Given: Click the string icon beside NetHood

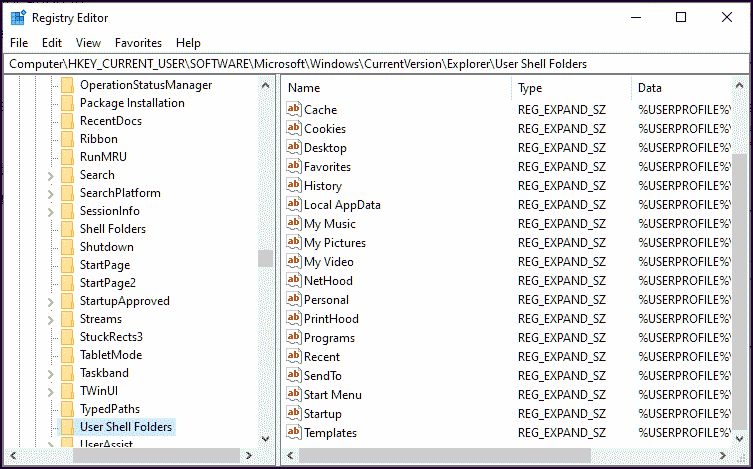Looking at the screenshot, I should 293,280.
